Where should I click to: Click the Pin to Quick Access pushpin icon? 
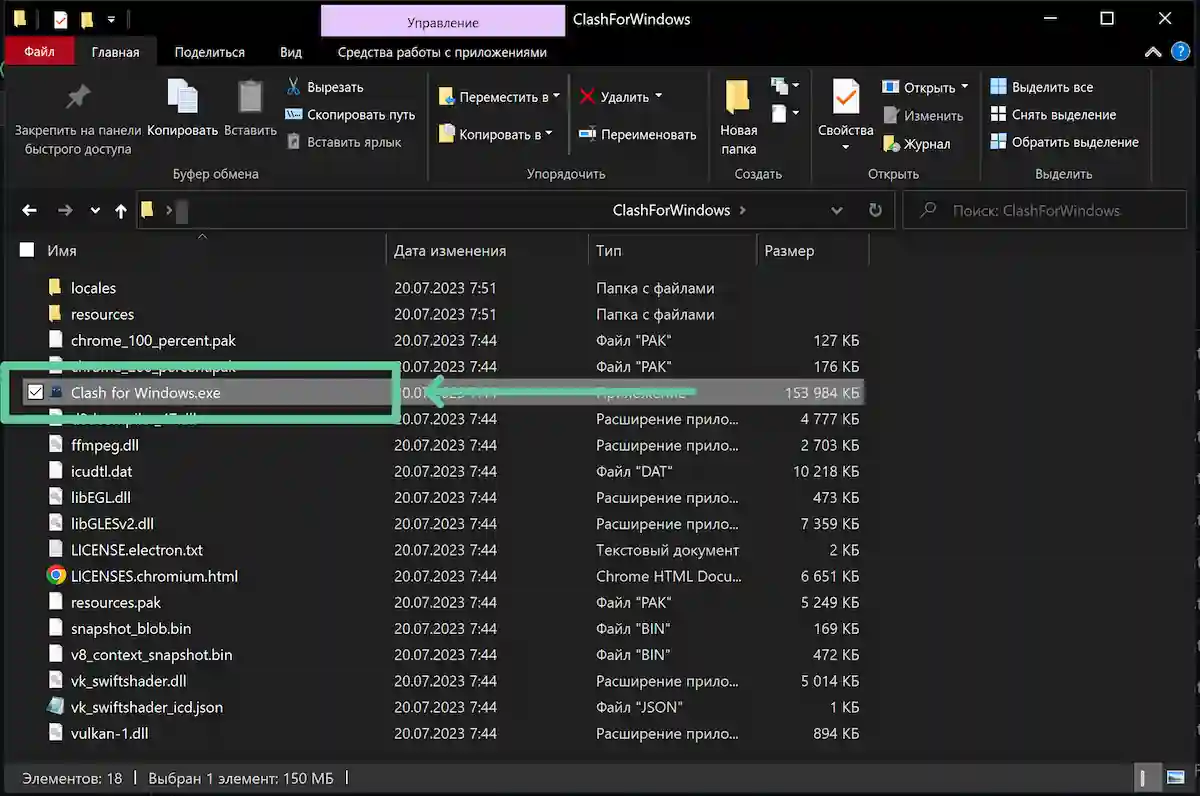tap(77, 97)
